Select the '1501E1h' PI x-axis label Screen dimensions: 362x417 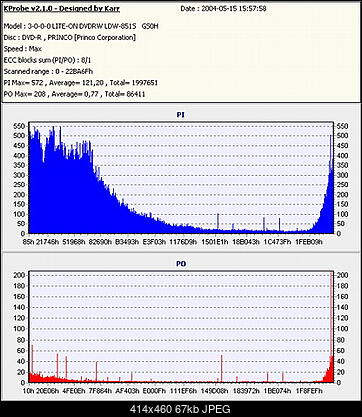215,242
